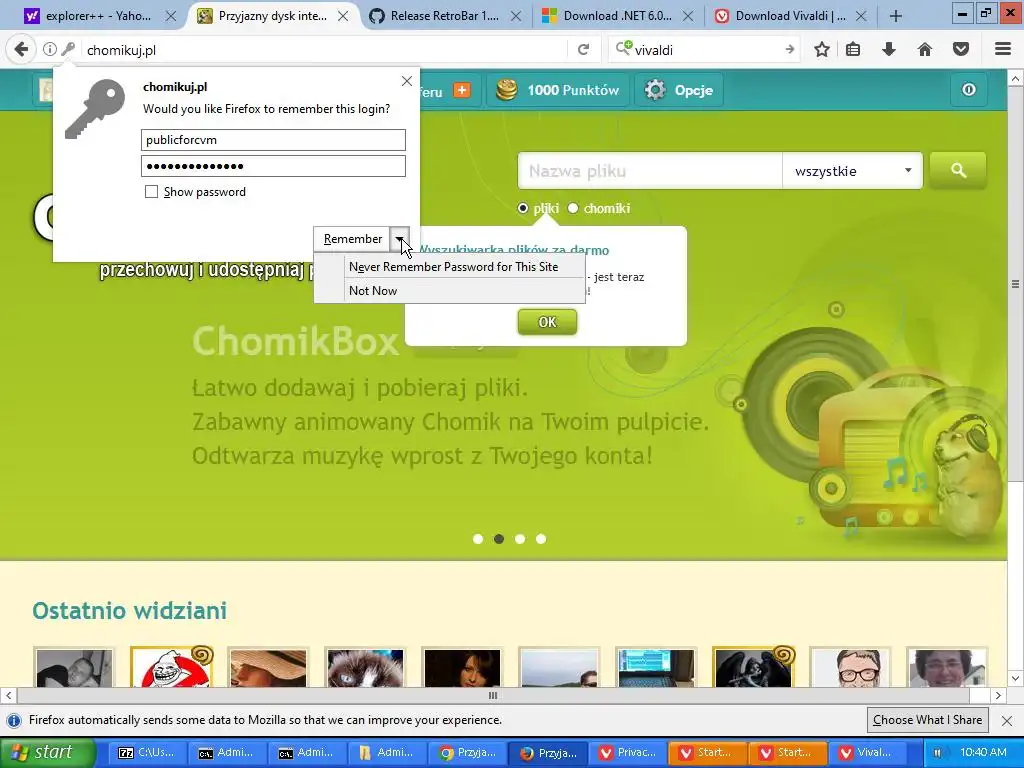The height and width of the screenshot is (768, 1024).
Task: Click the vivaldi search box
Action: (x=707, y=50)
